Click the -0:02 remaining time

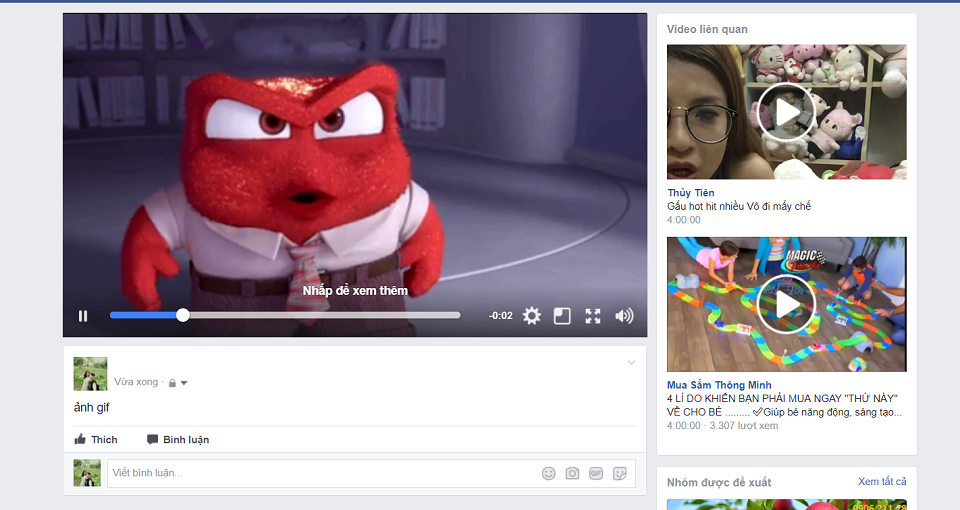(500, 316)
